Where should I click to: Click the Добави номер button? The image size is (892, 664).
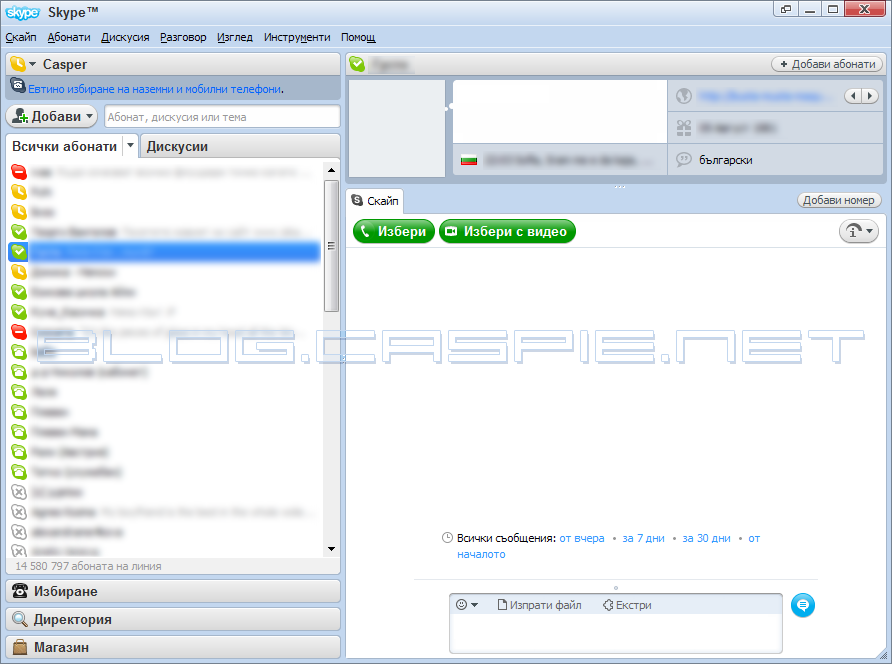click(x=839, y=200)
